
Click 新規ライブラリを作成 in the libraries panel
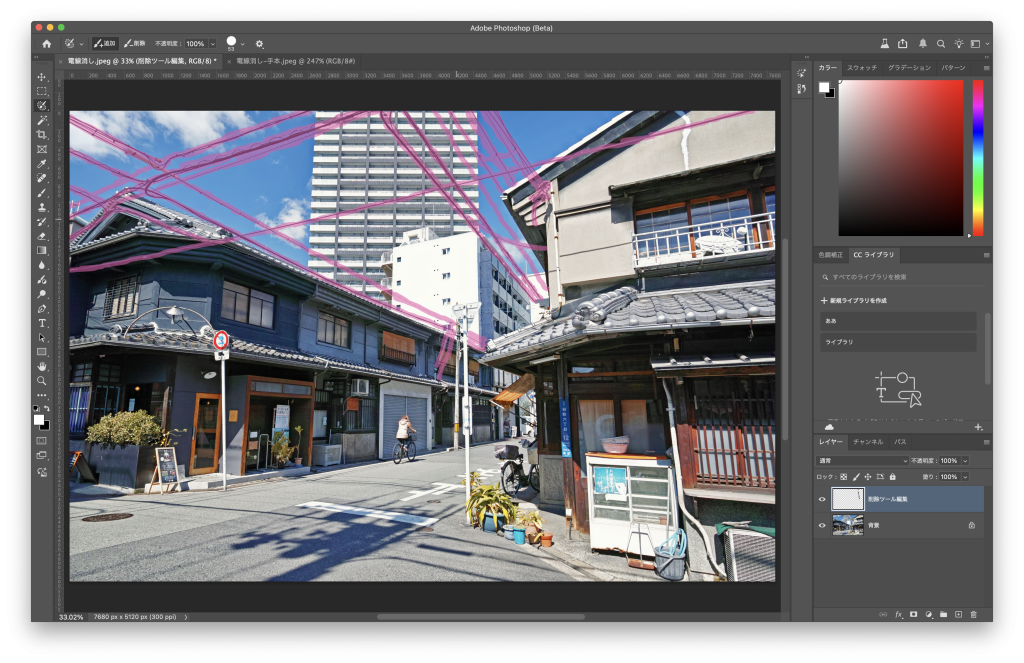coord(855,300)
